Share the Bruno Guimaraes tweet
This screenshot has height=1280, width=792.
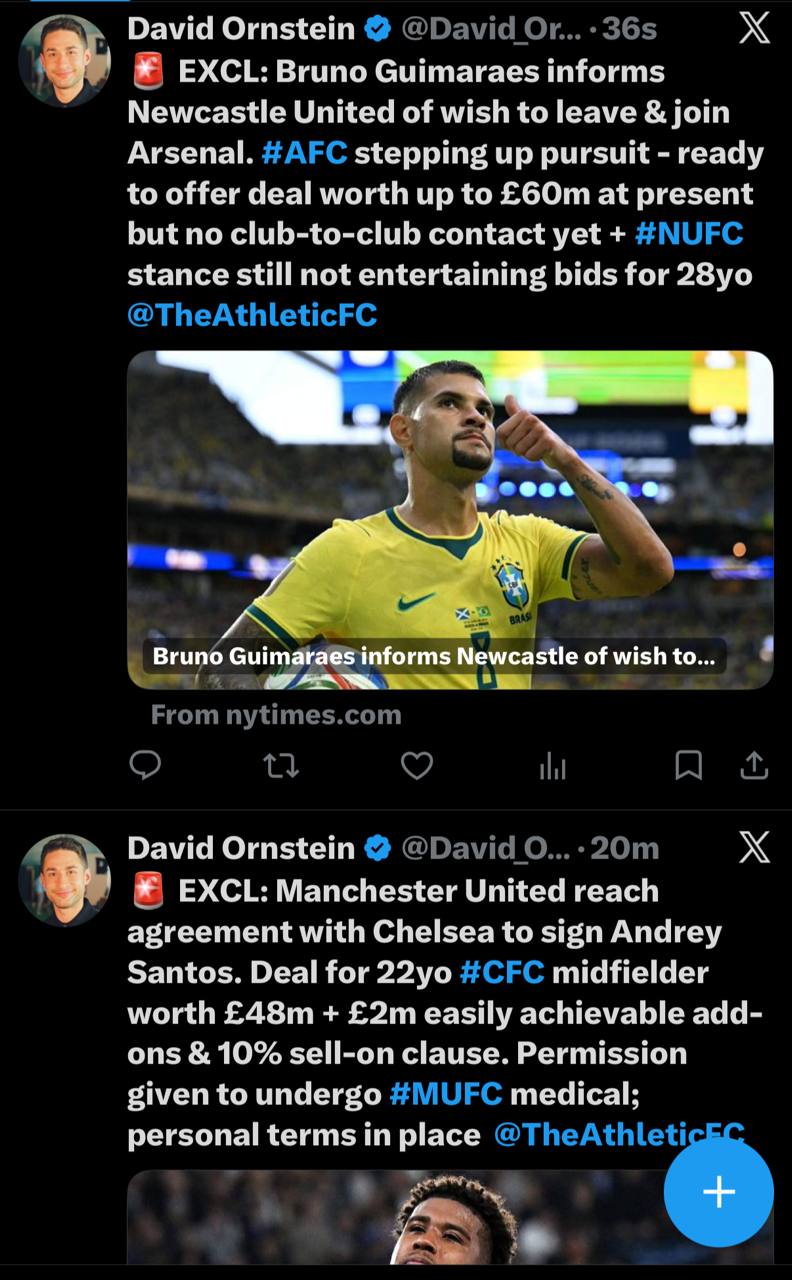753,766
